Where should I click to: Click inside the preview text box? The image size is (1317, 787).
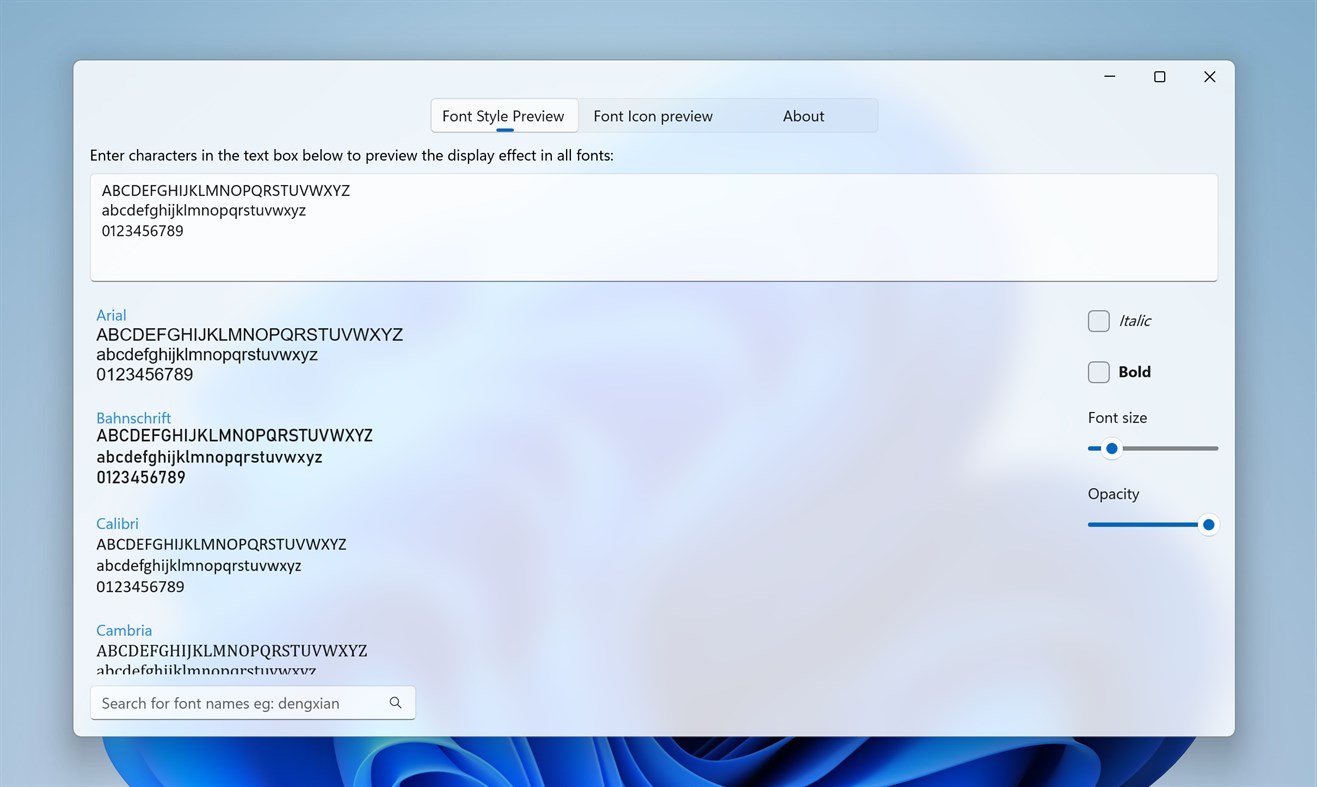(654, 227)
